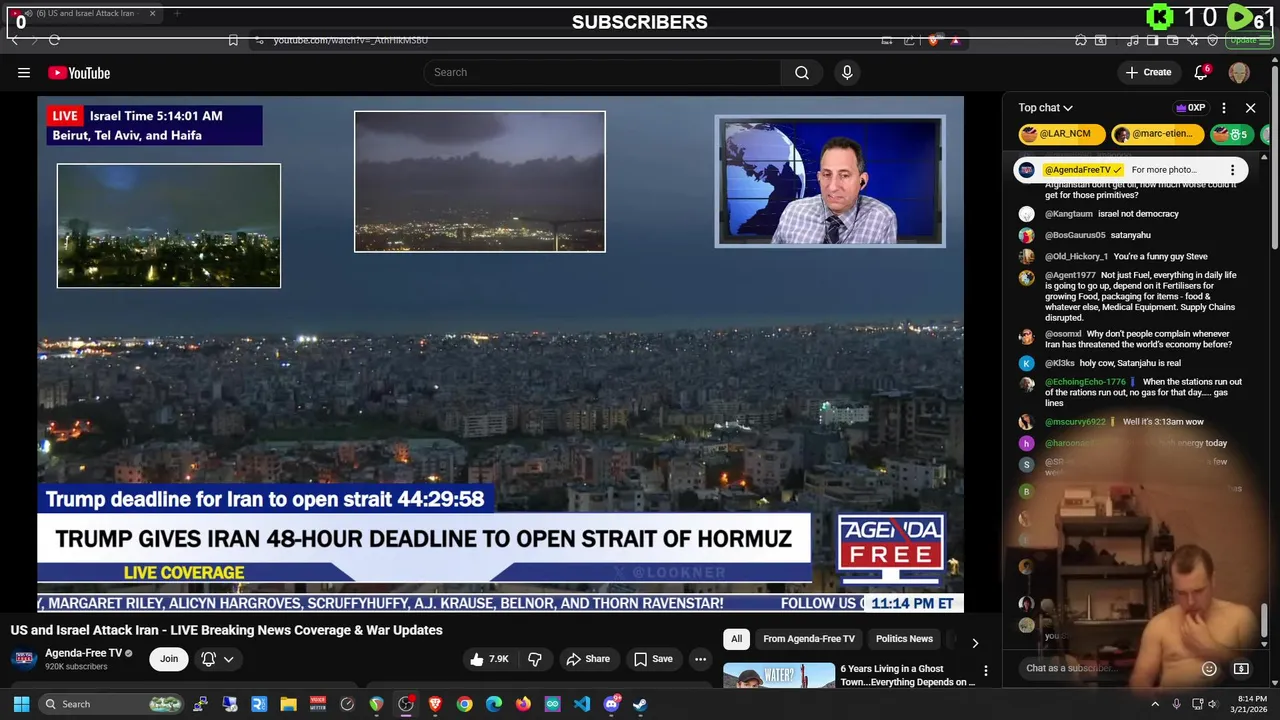Open Visual Studio Code from taskbar
This screenshot has width=1280, height=720.
click(582, 704)
